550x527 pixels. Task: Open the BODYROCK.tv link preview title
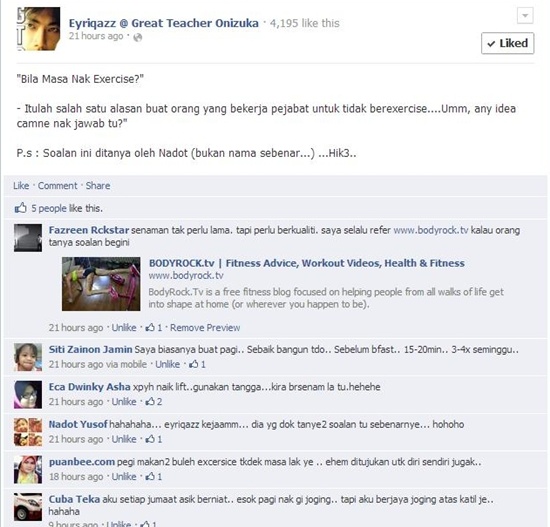(x=307, y=263)
